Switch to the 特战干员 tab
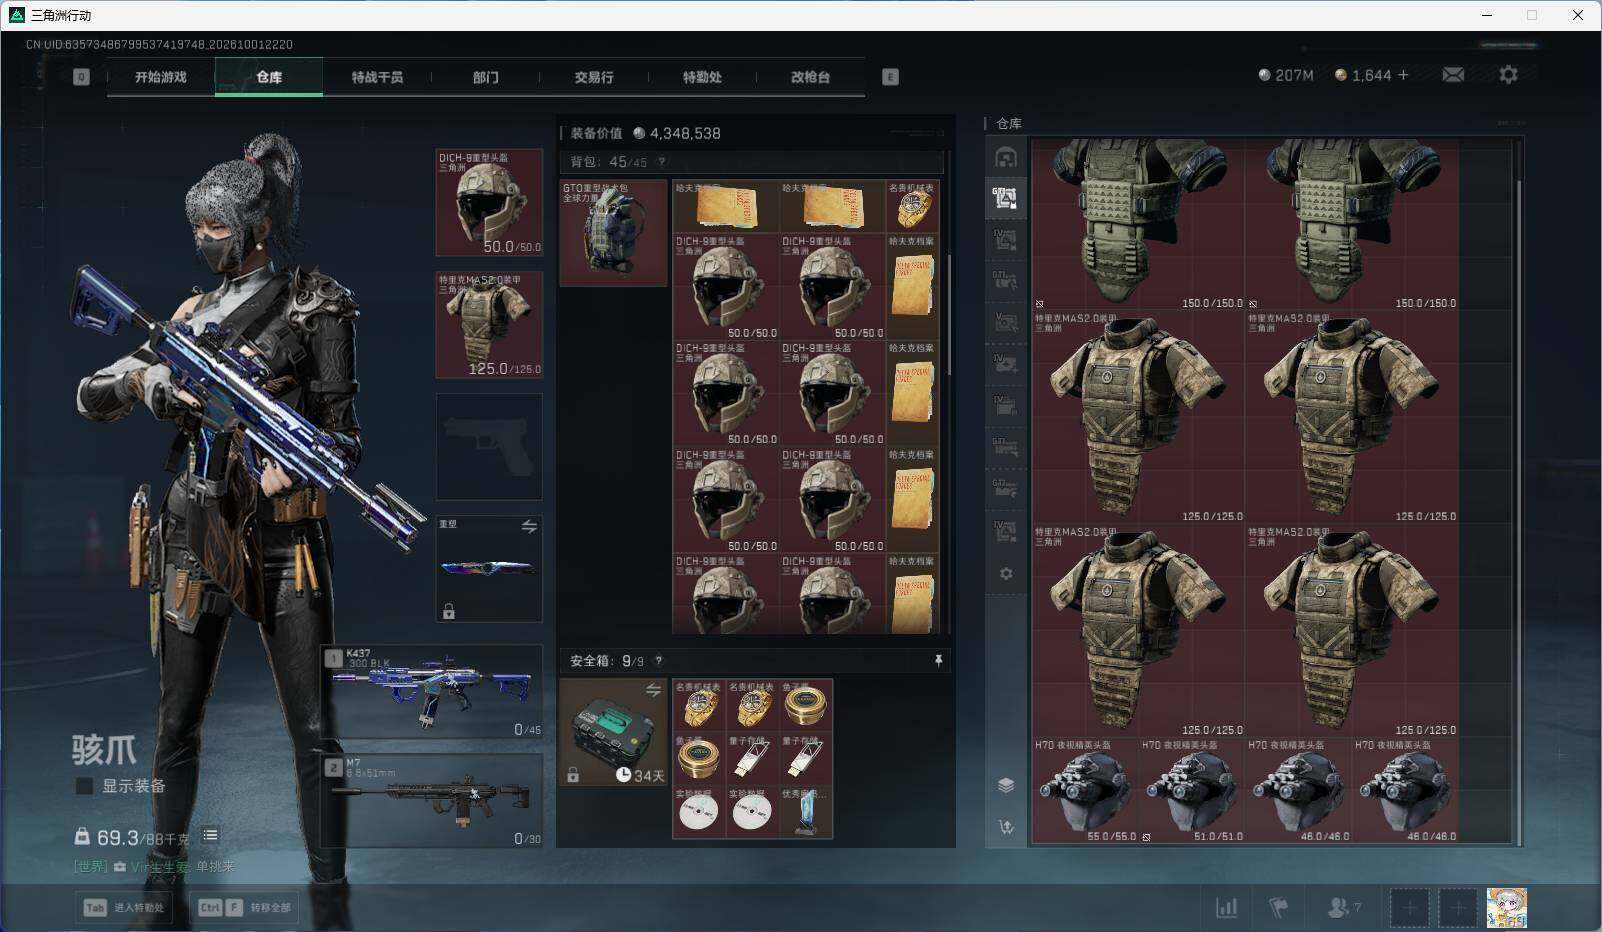 click(377, 77)
